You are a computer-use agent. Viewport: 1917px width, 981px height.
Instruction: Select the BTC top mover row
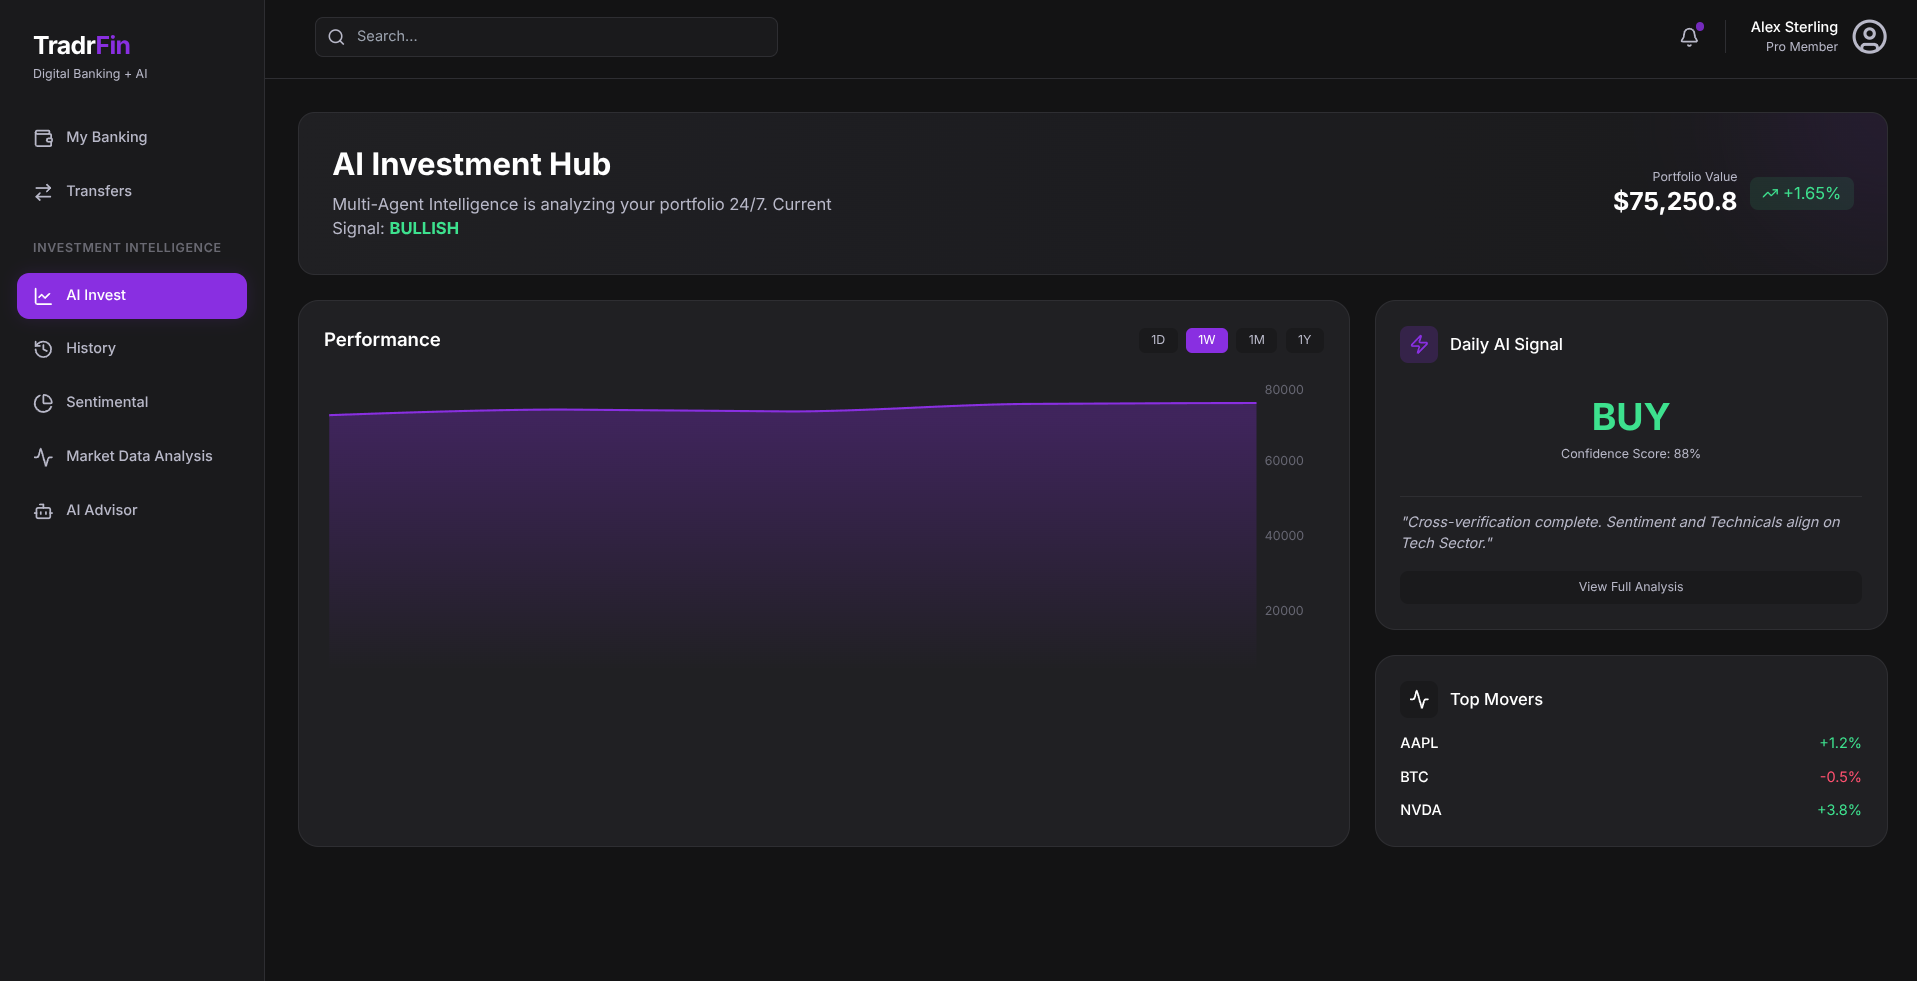tap(1631, 777)
